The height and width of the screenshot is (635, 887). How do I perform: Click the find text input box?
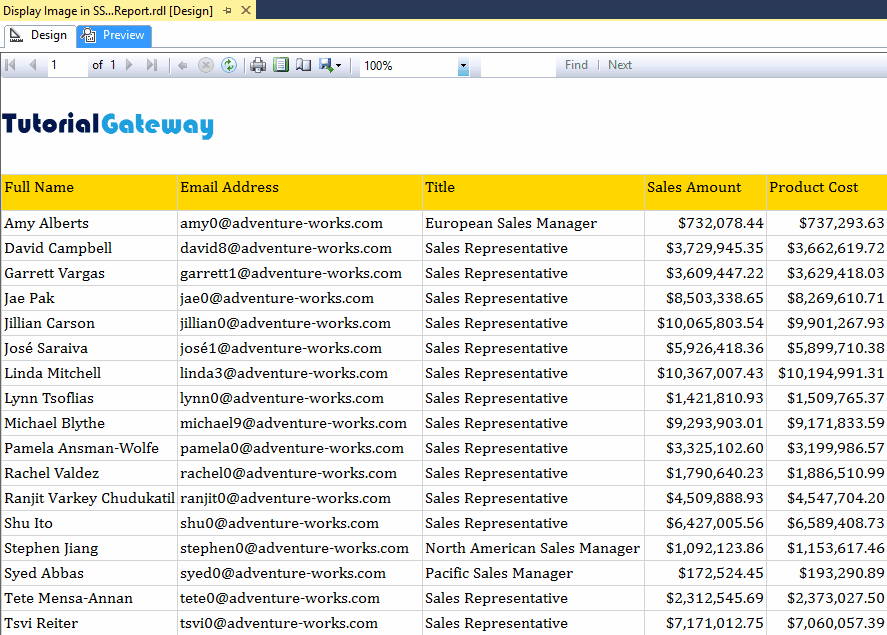[517, 65]
